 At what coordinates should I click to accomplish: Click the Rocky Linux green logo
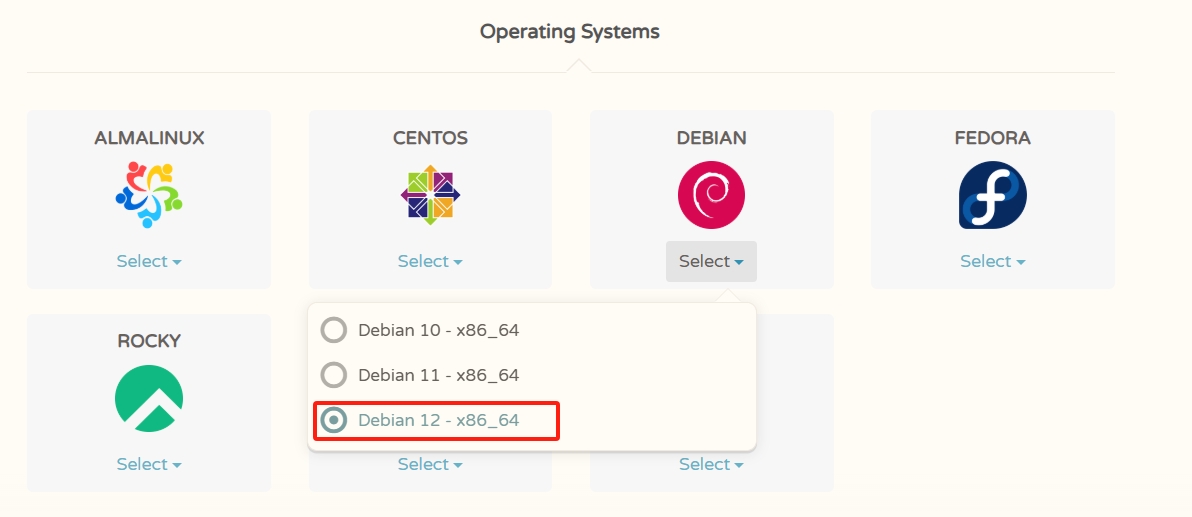[149, 398]
